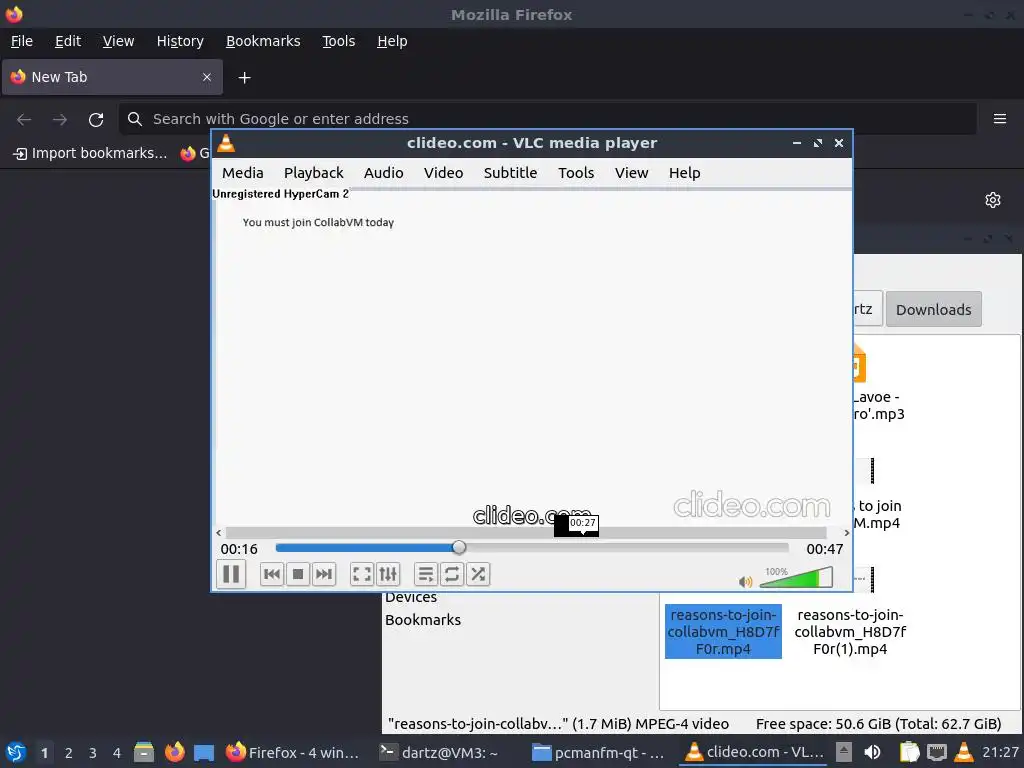Click the VLC cone title icon

pos(226,143)
